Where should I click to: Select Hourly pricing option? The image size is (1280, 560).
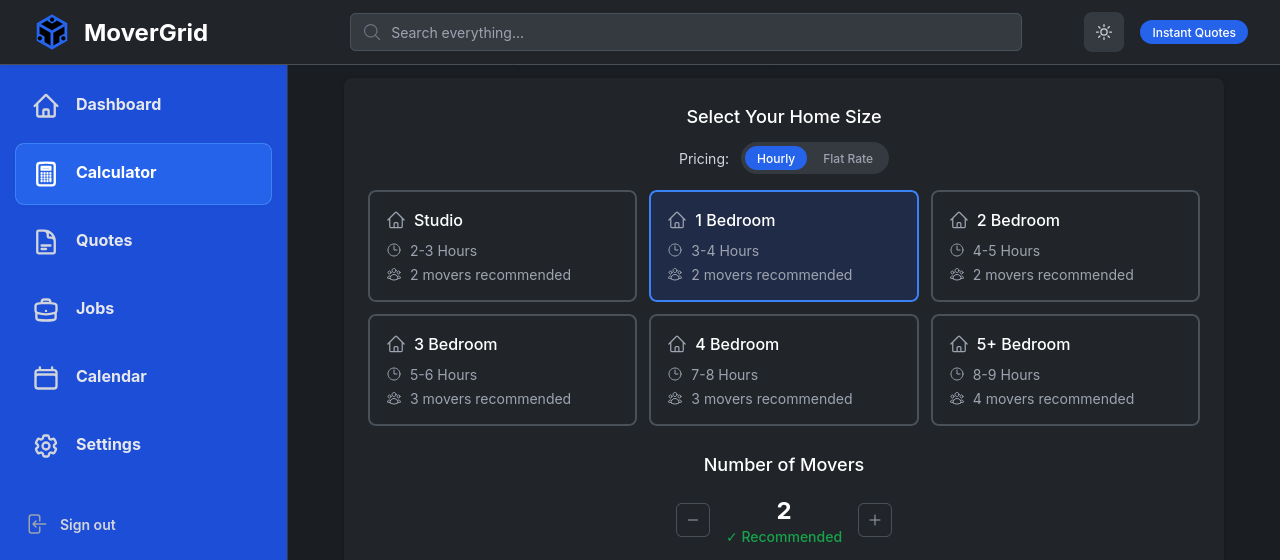tap(775, 158)
